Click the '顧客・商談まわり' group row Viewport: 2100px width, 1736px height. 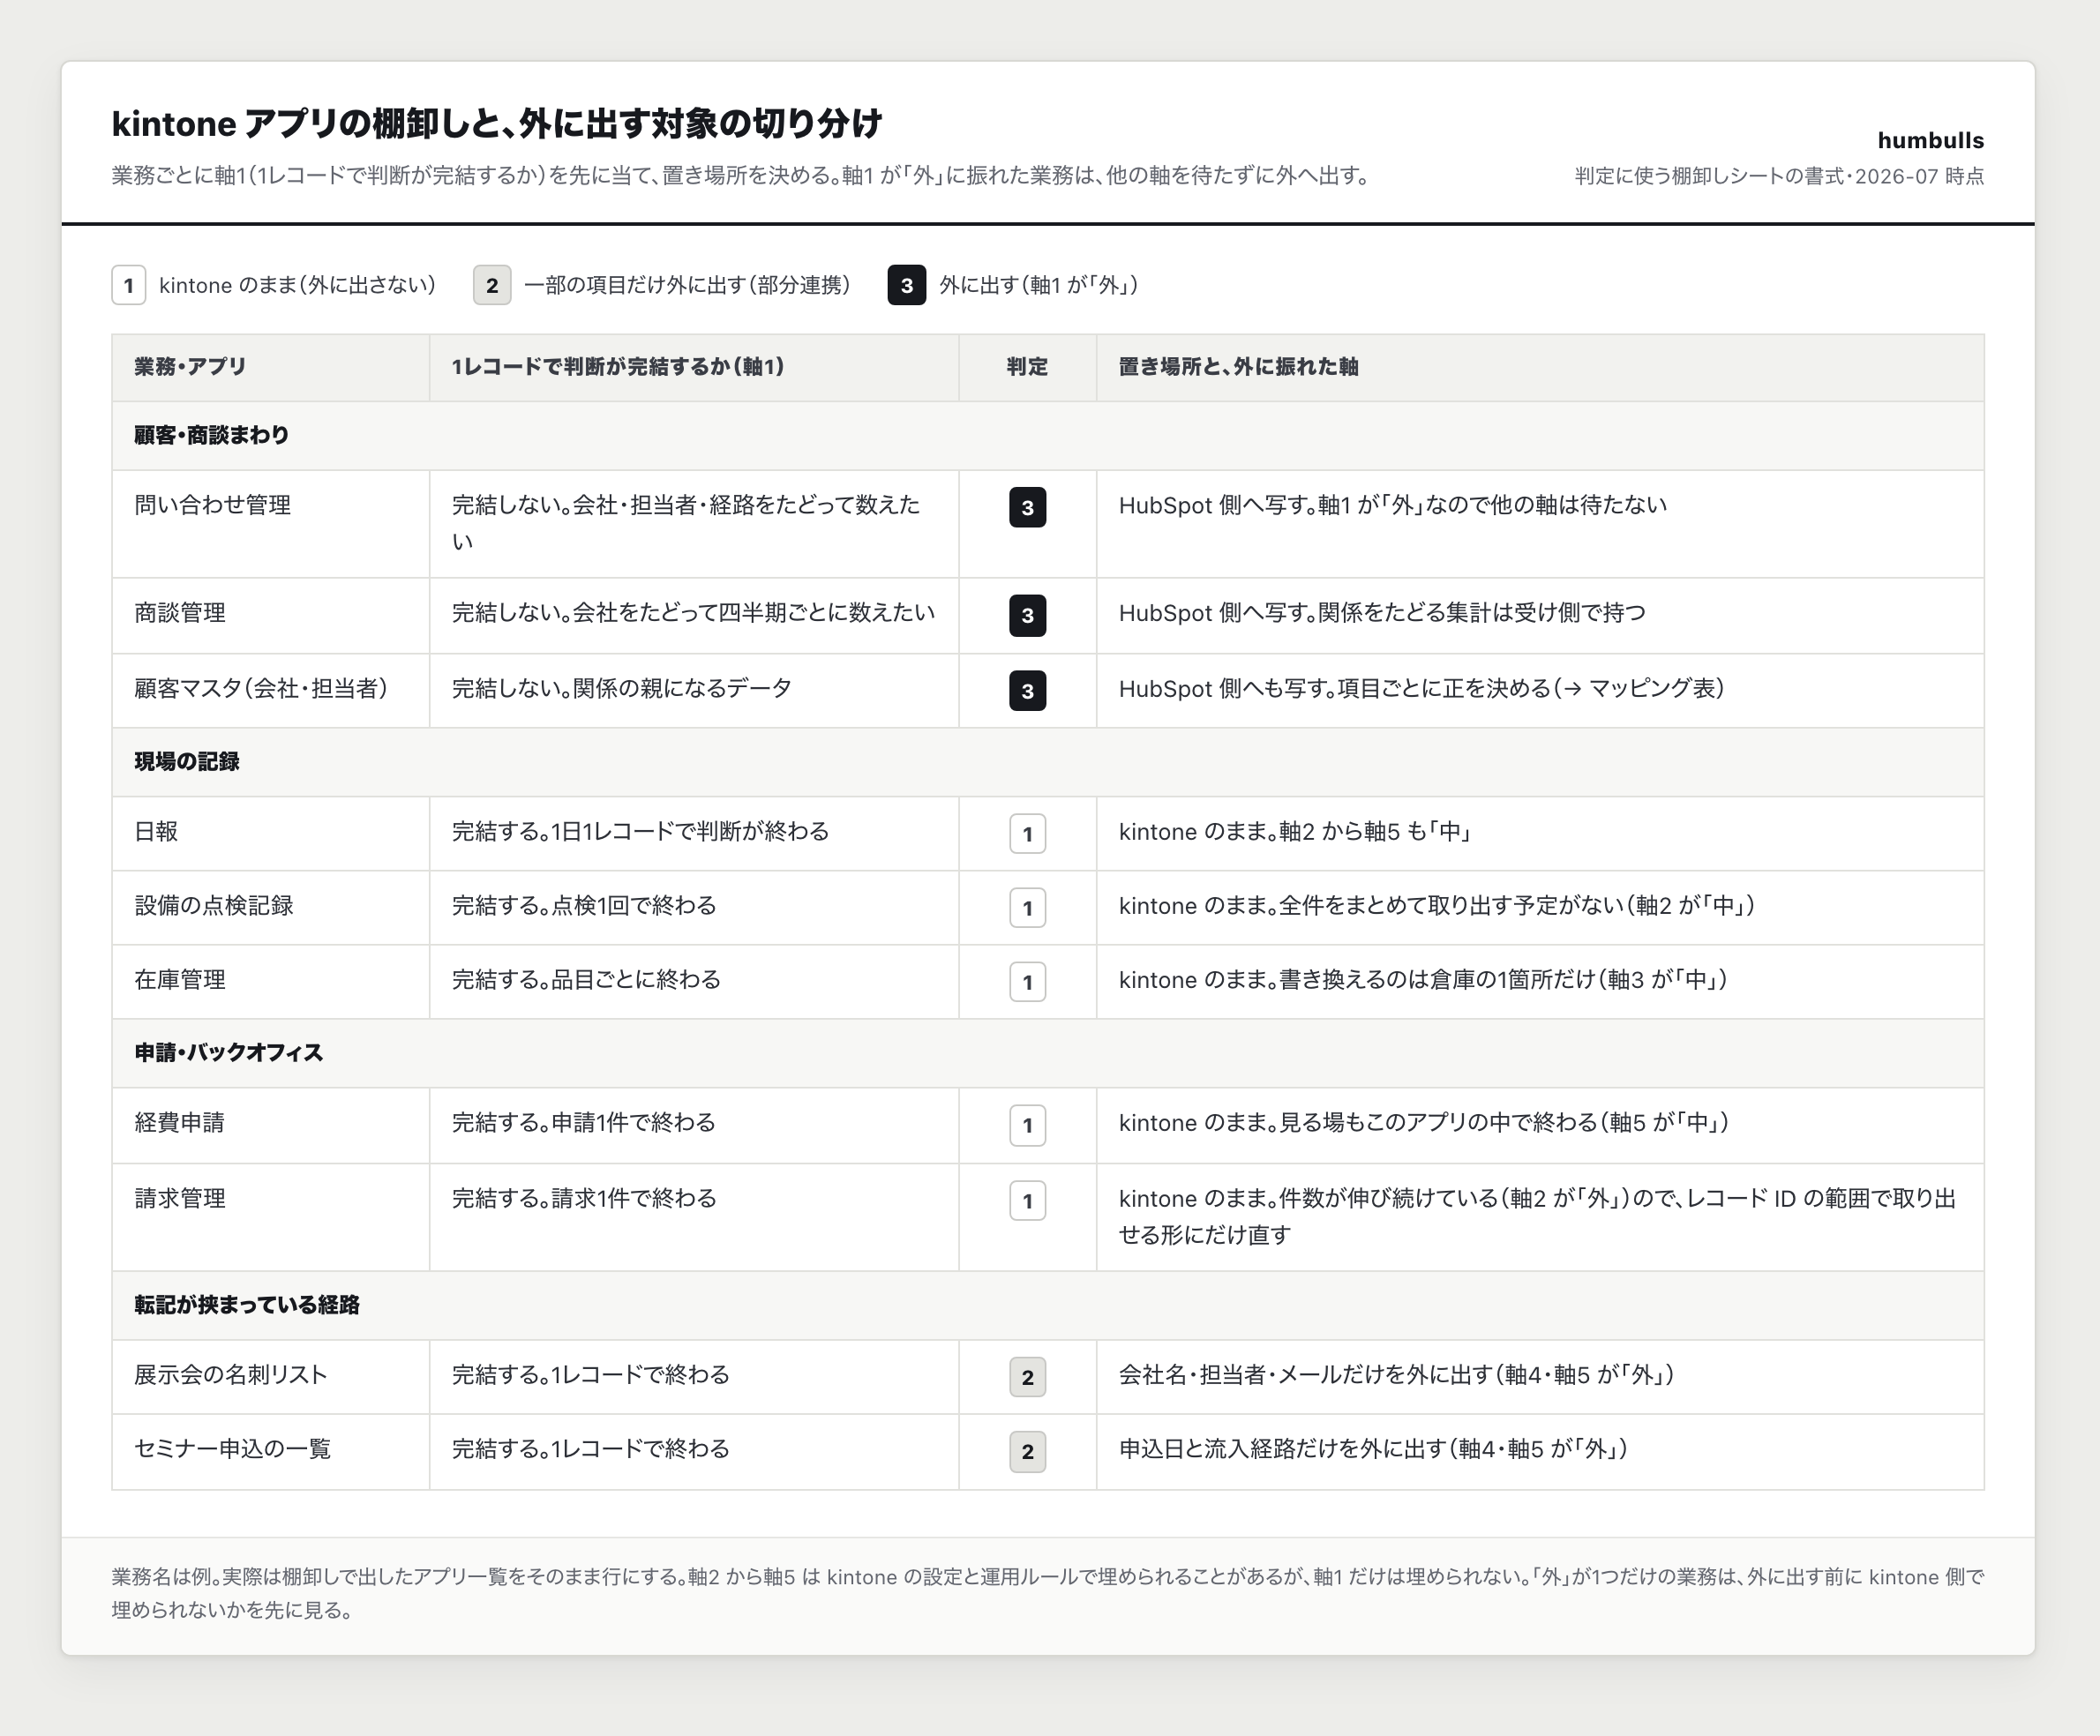coord(1048,435)
